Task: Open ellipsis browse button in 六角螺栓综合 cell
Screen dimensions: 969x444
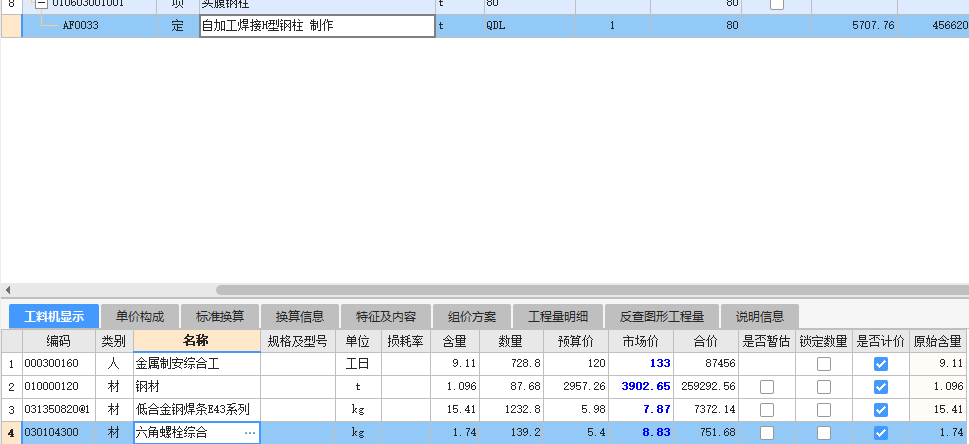Action: (250, 433)
